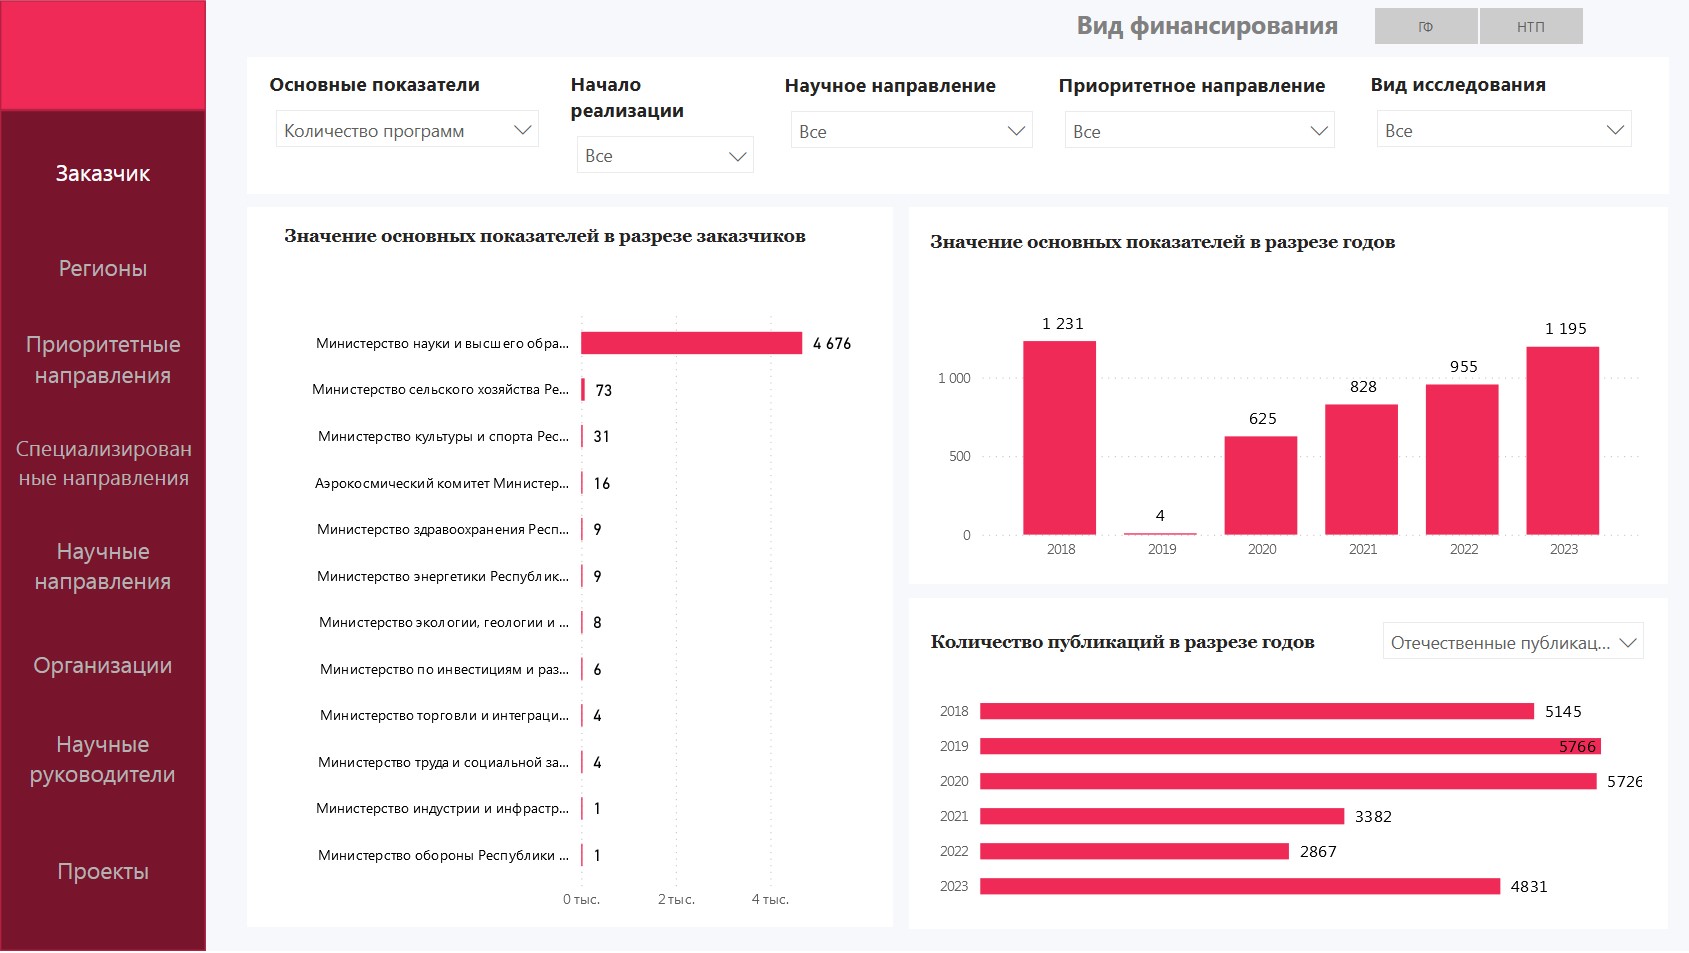Click chevron icon in Начало реализации filter
The image size is (1689, 953).
coord(737,156)
